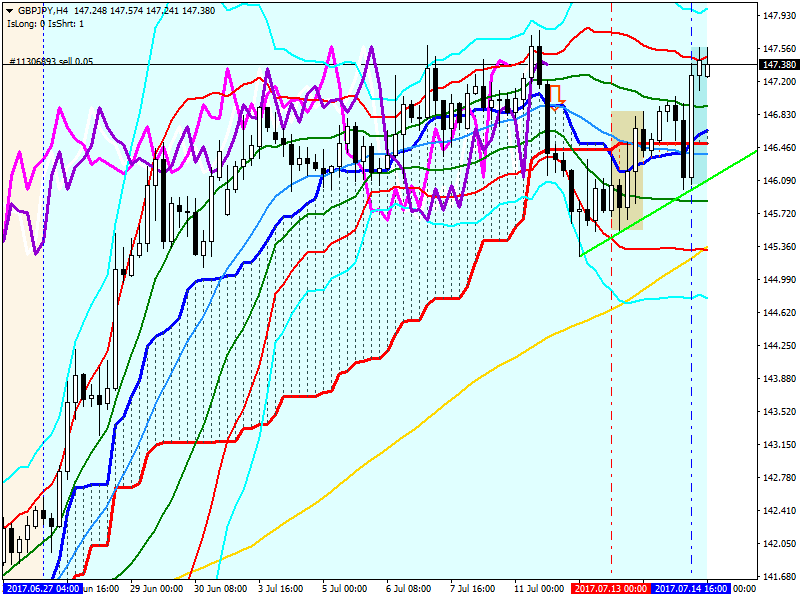This screenshot has height=600, width=800.
Task: Open the chart menu triangle beside GBPJPY,H4
Action: (10, 11)
